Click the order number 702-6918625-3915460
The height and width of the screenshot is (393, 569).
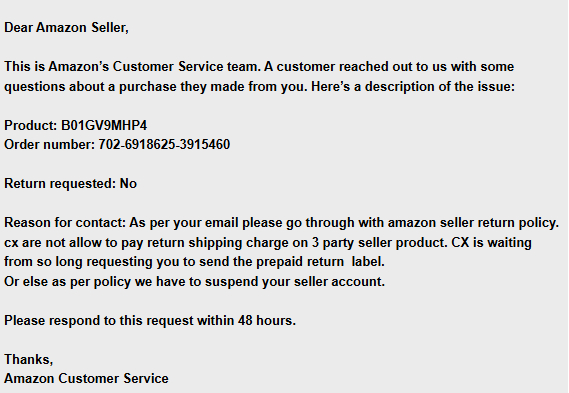click(164, 144)
